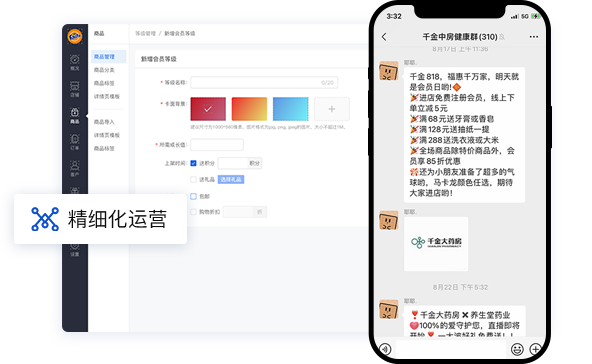Screen dimensions: 592x364
Task: Tap the 千金中房健康群(310) chat title
Action: pyautogui.click(x=459, y=37)
